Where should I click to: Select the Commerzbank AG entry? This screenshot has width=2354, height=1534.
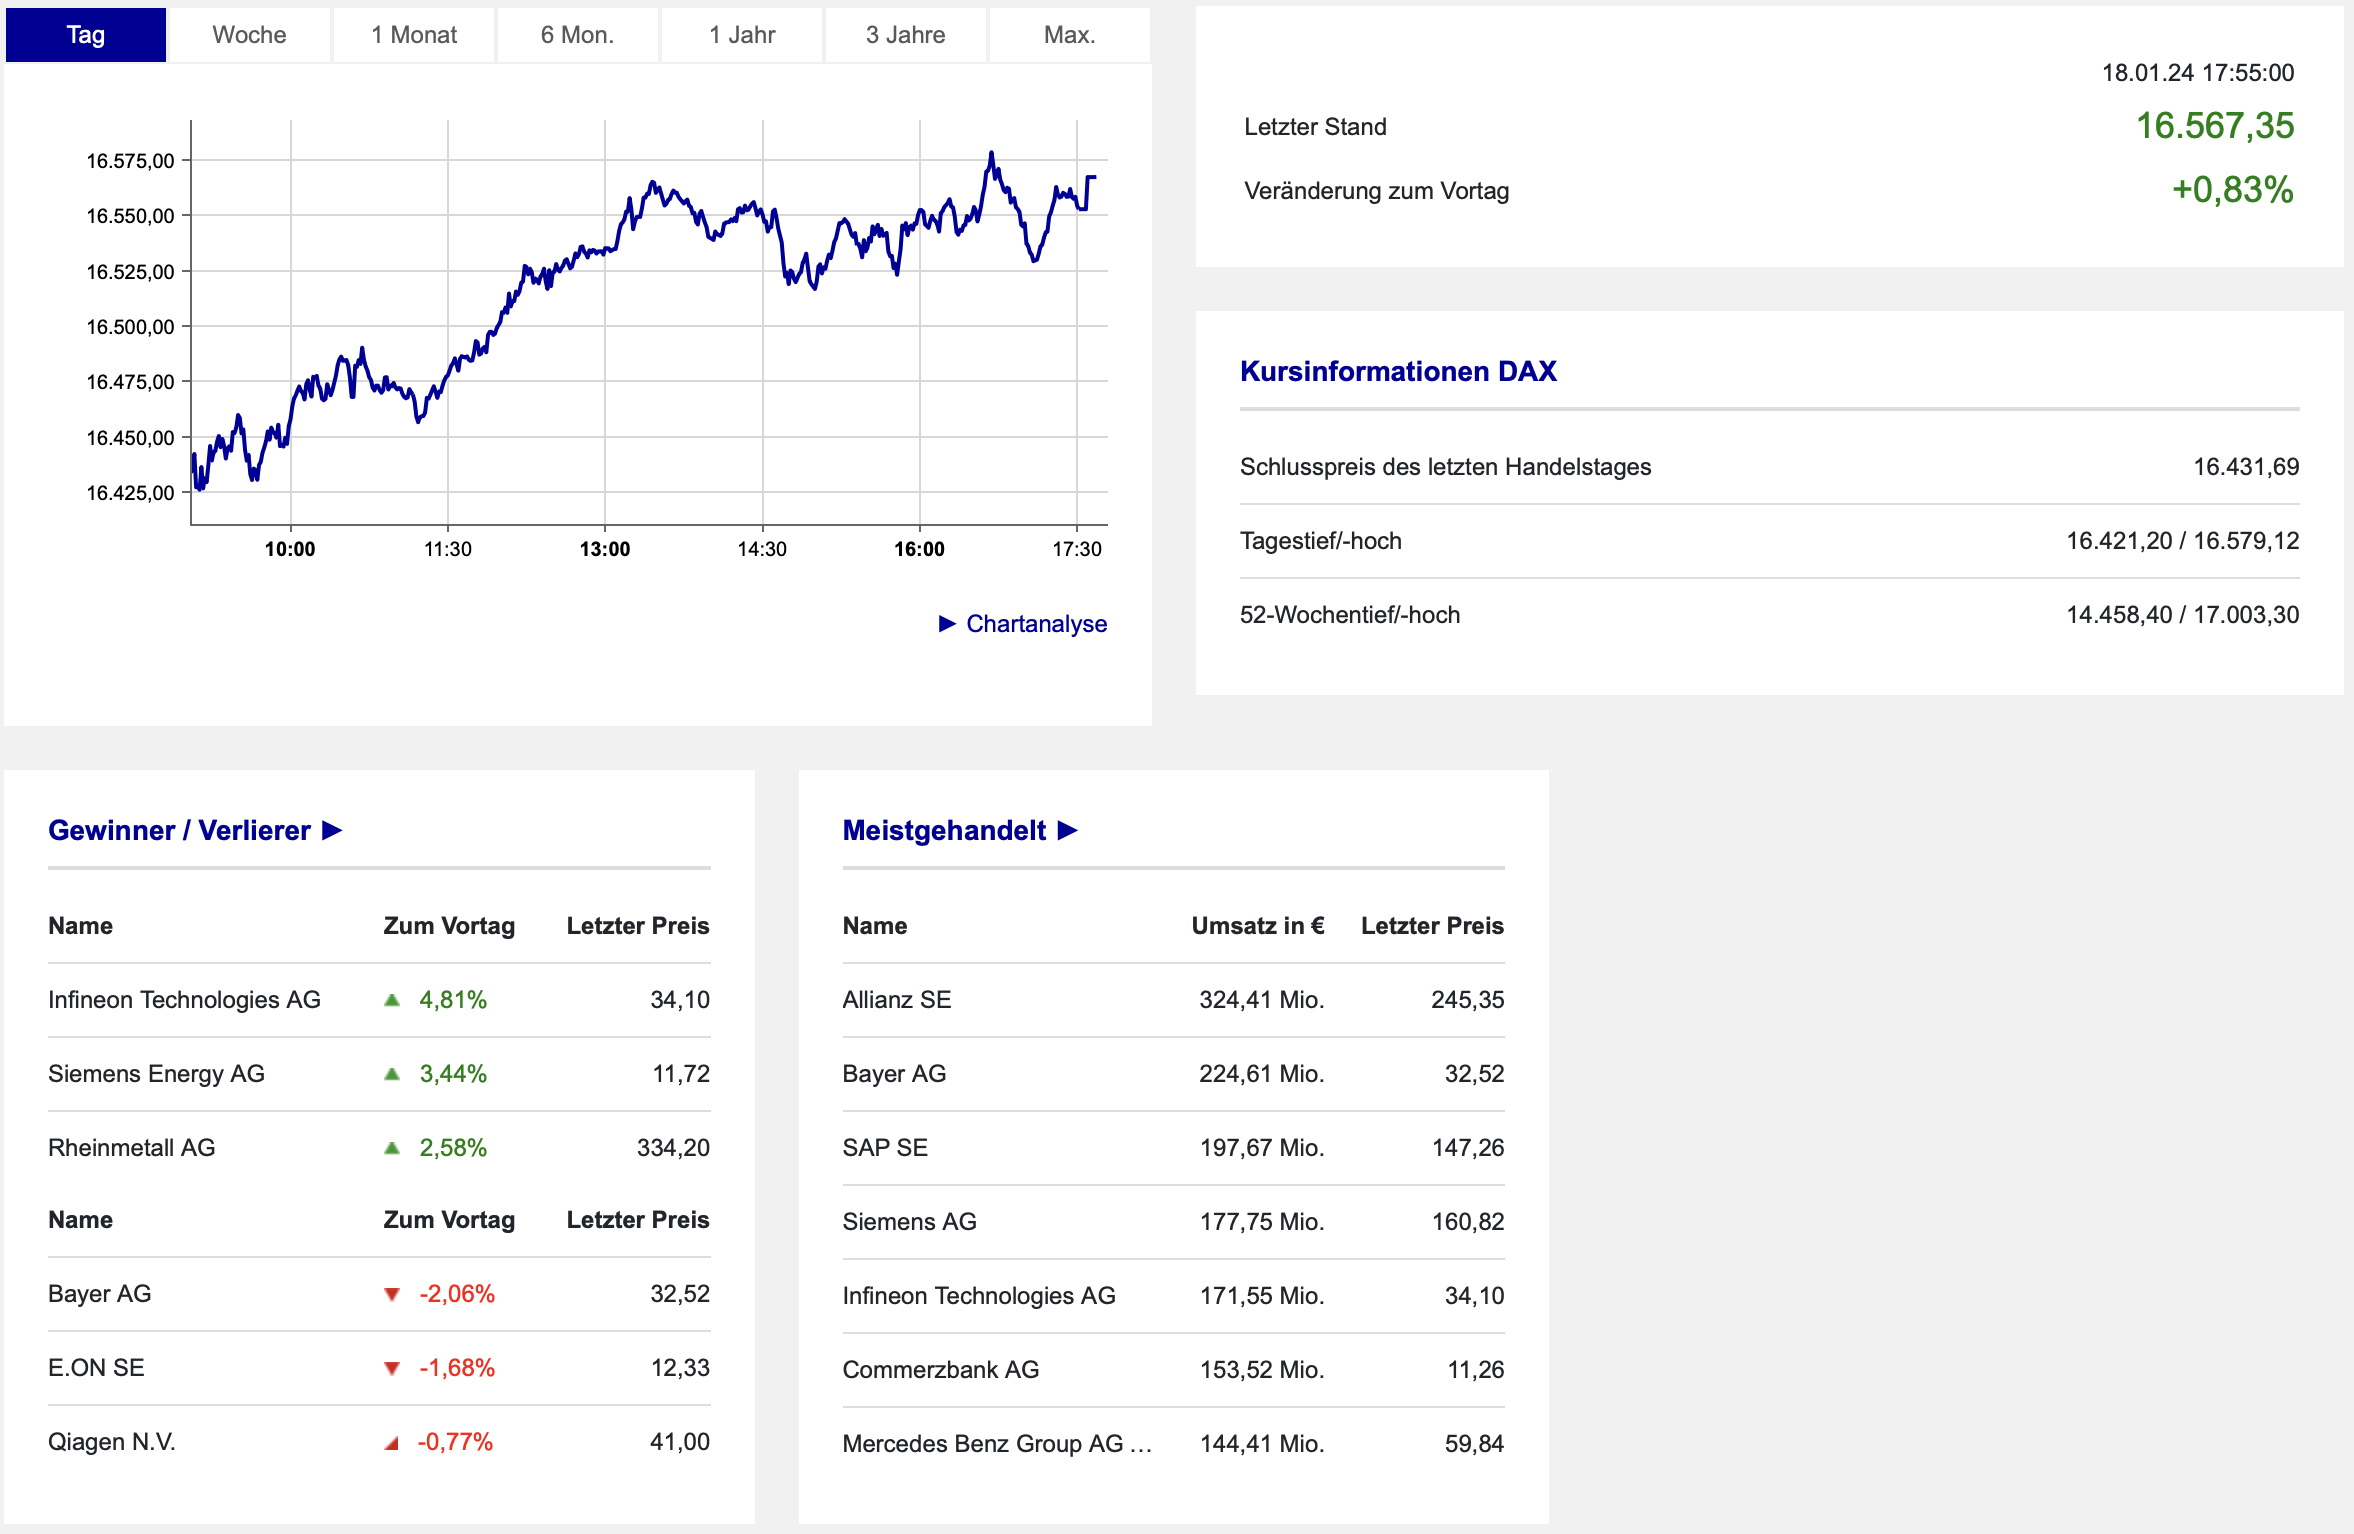940,1370
